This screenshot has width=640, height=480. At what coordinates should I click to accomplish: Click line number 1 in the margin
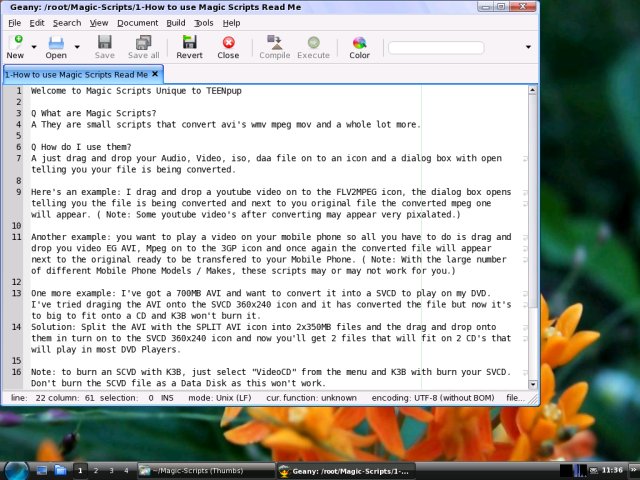(18, 91)
